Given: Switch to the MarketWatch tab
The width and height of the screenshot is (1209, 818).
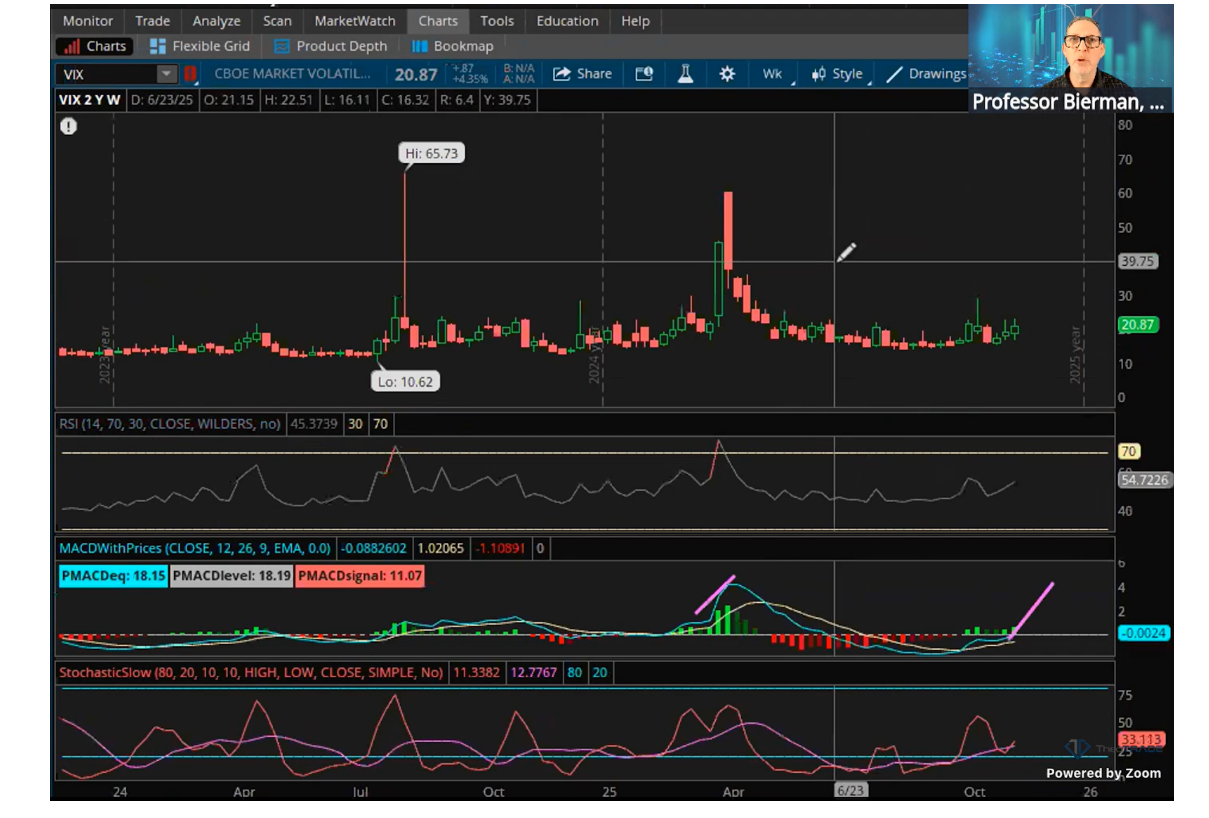Looking at the screenshot, I should click(x=354, y=21).
